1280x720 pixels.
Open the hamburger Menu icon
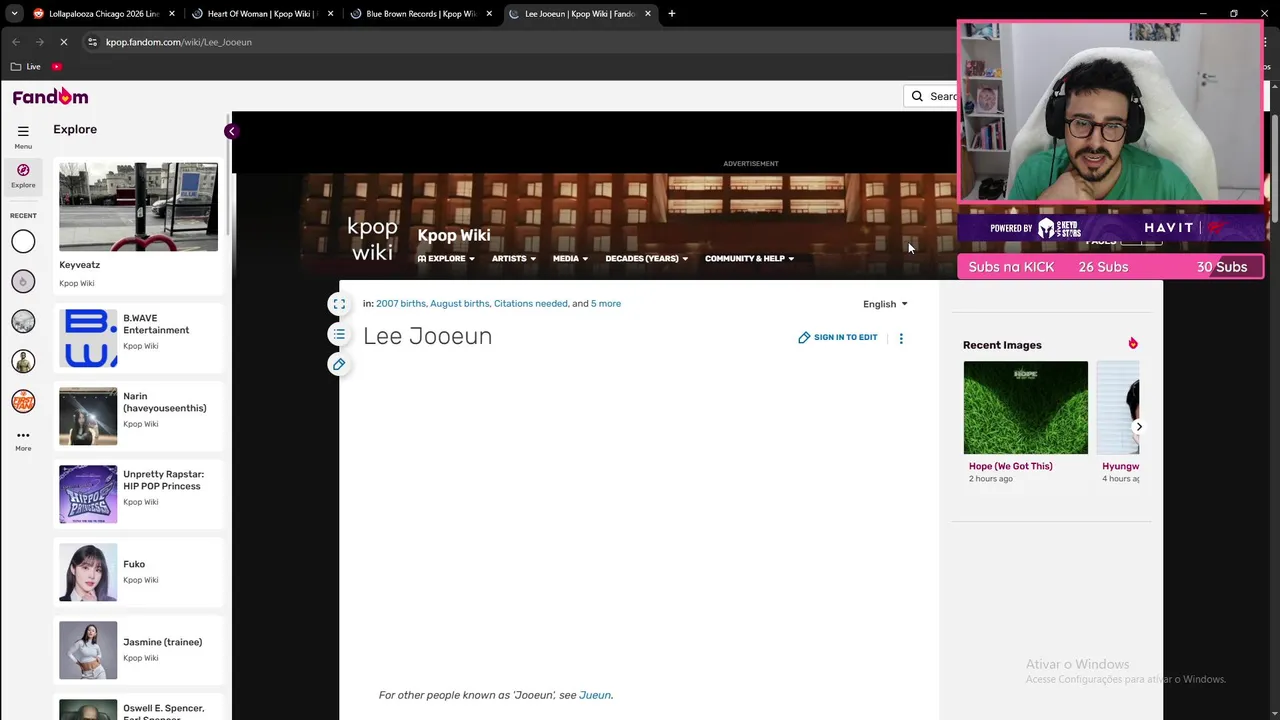click(23, 131)
